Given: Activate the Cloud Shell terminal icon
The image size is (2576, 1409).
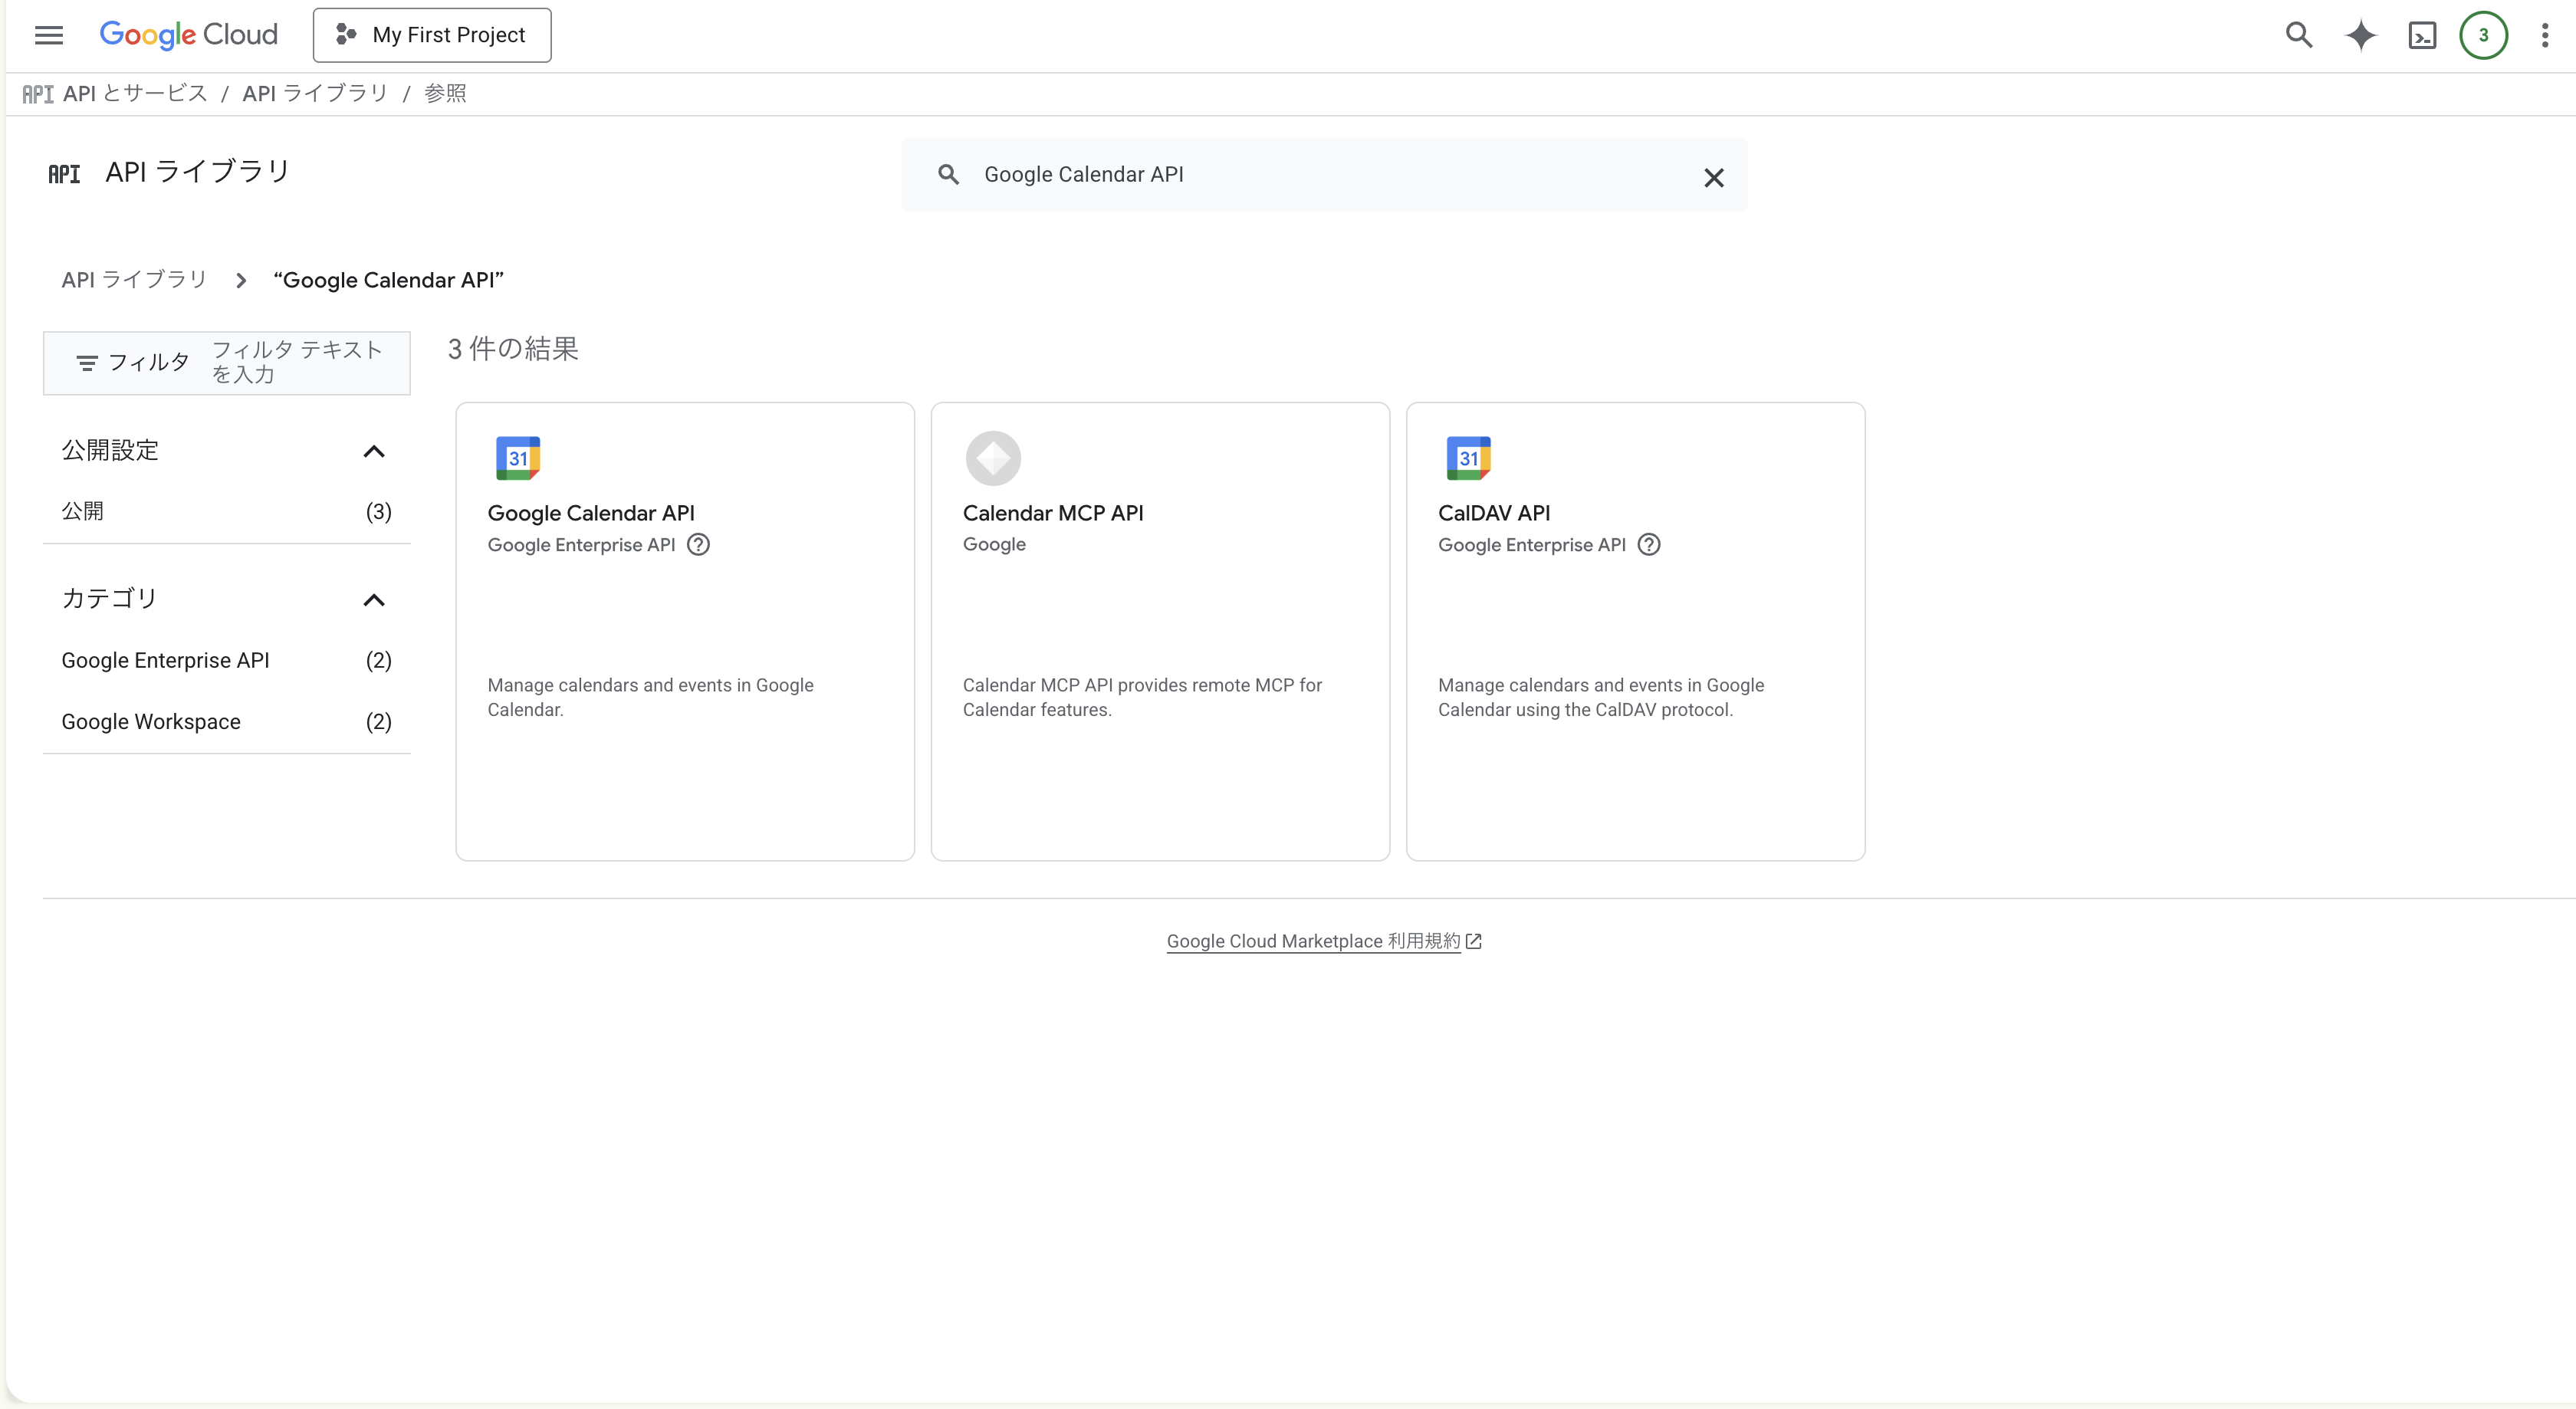Looking at the screenshot, I should (x=2422, y=35).
